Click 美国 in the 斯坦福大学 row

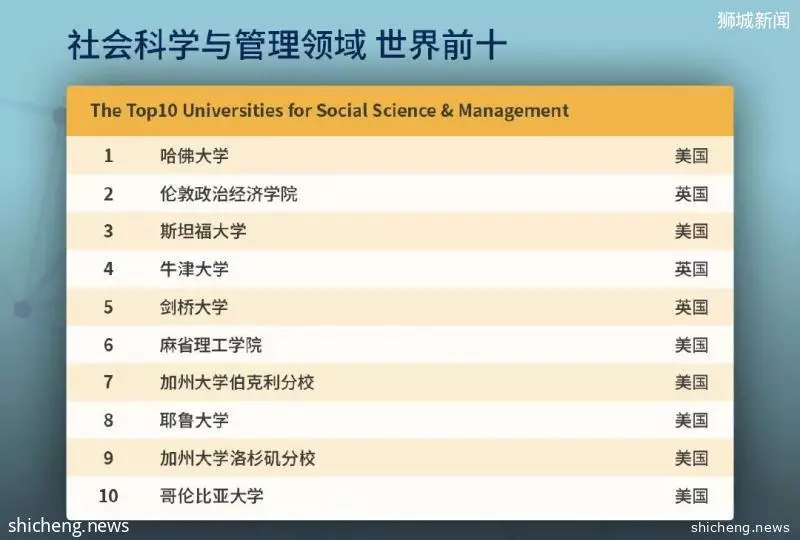click(x=691, y=231)
